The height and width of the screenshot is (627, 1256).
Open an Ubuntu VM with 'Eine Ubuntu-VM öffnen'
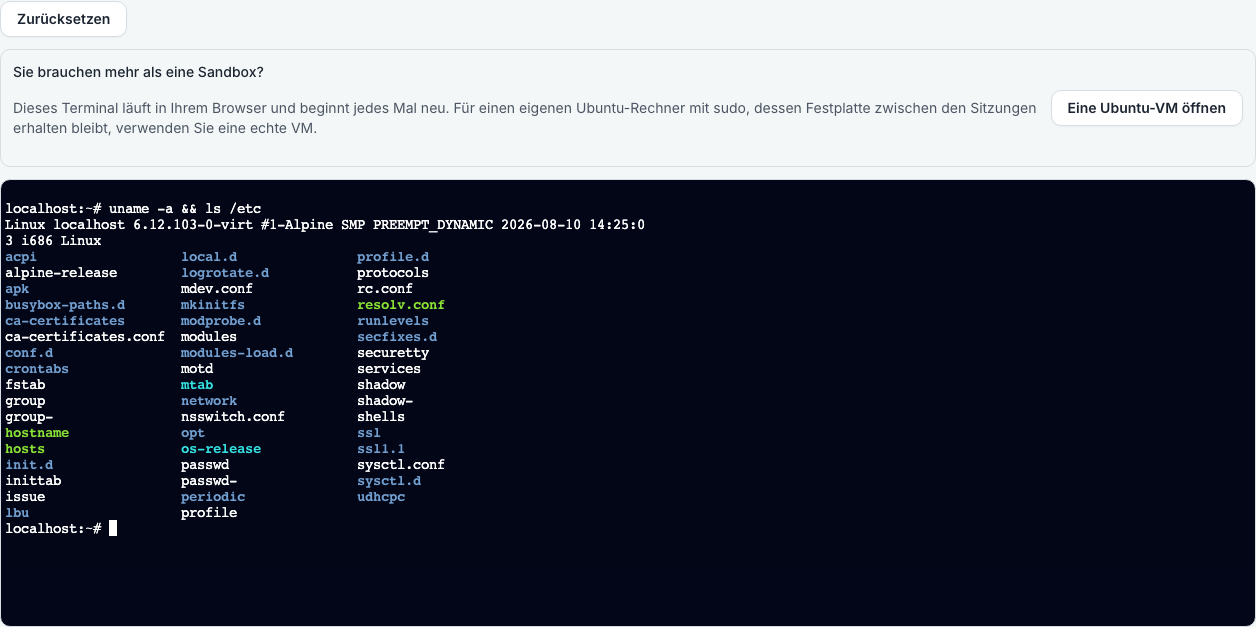[x=1146, y=108]
